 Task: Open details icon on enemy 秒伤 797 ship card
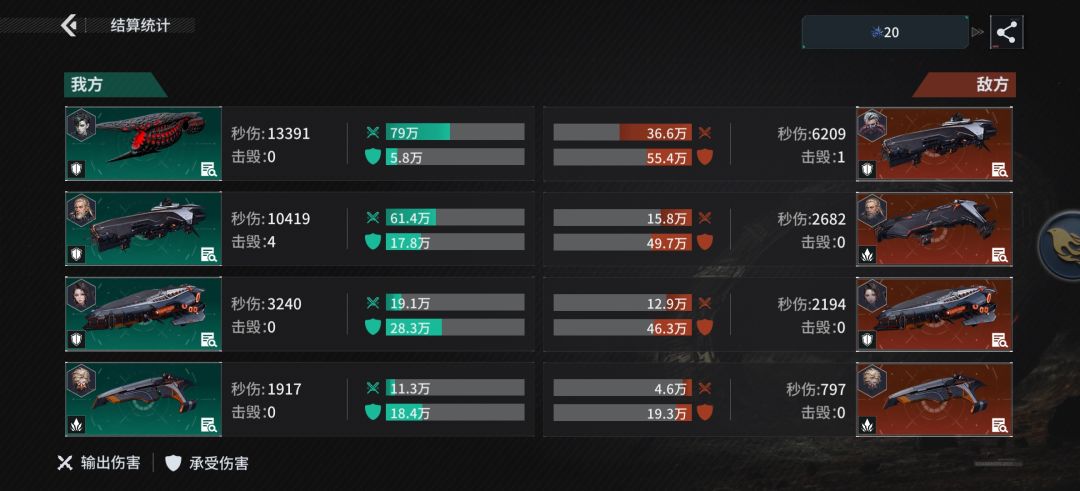coord(999,425)
